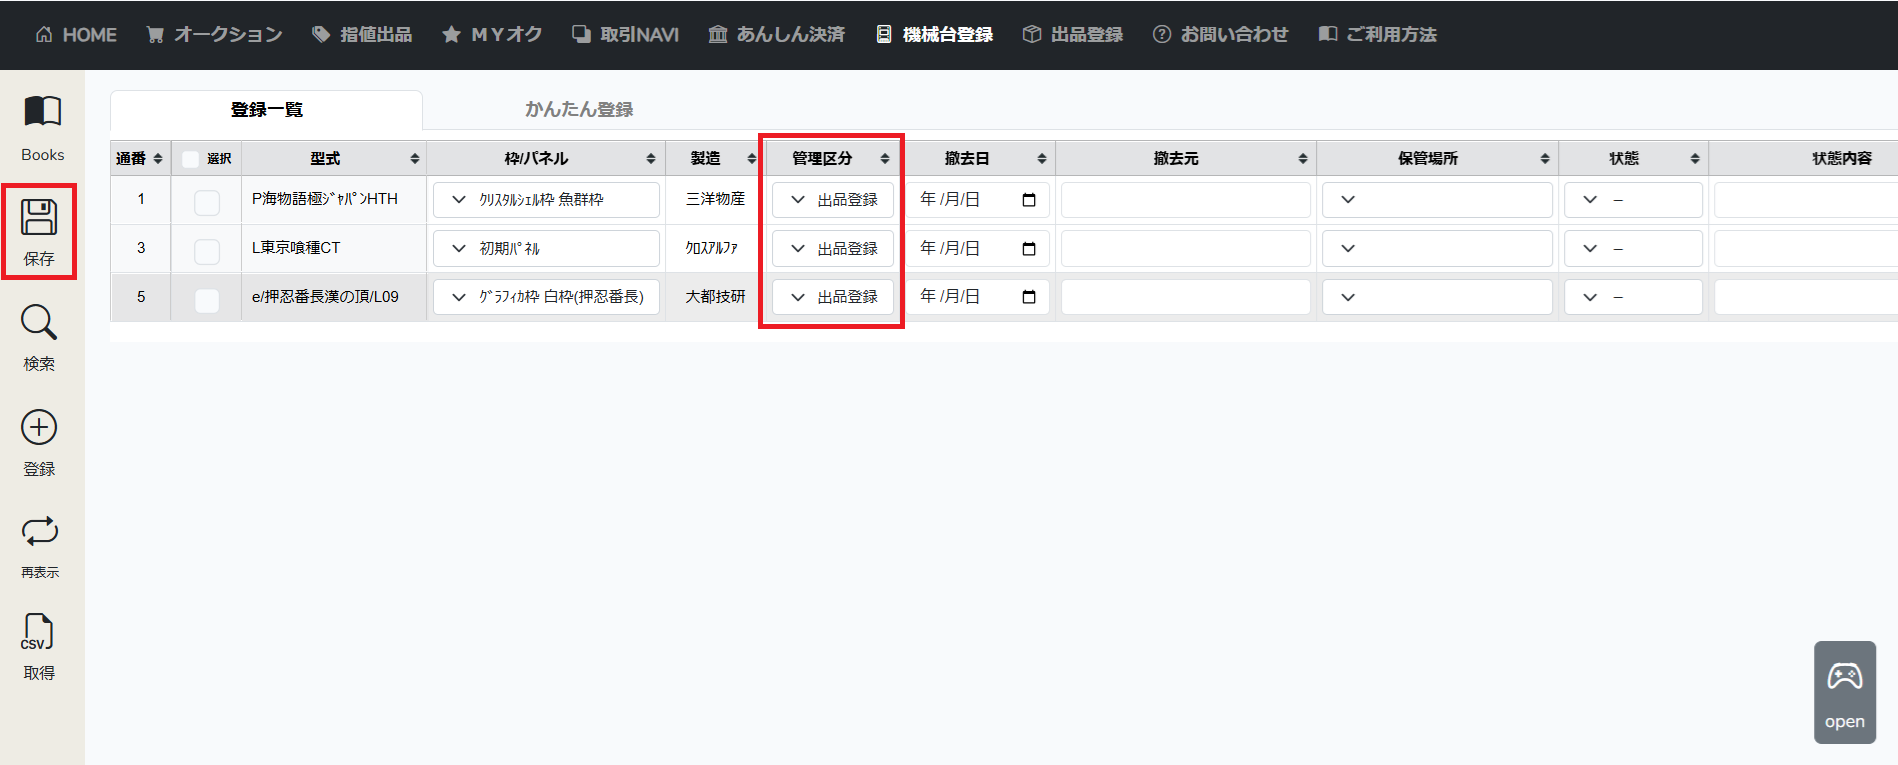Sort by 保管場所 column arrows
The height and width of the screenshot is (765, 1898).
tap(1545, 159)
